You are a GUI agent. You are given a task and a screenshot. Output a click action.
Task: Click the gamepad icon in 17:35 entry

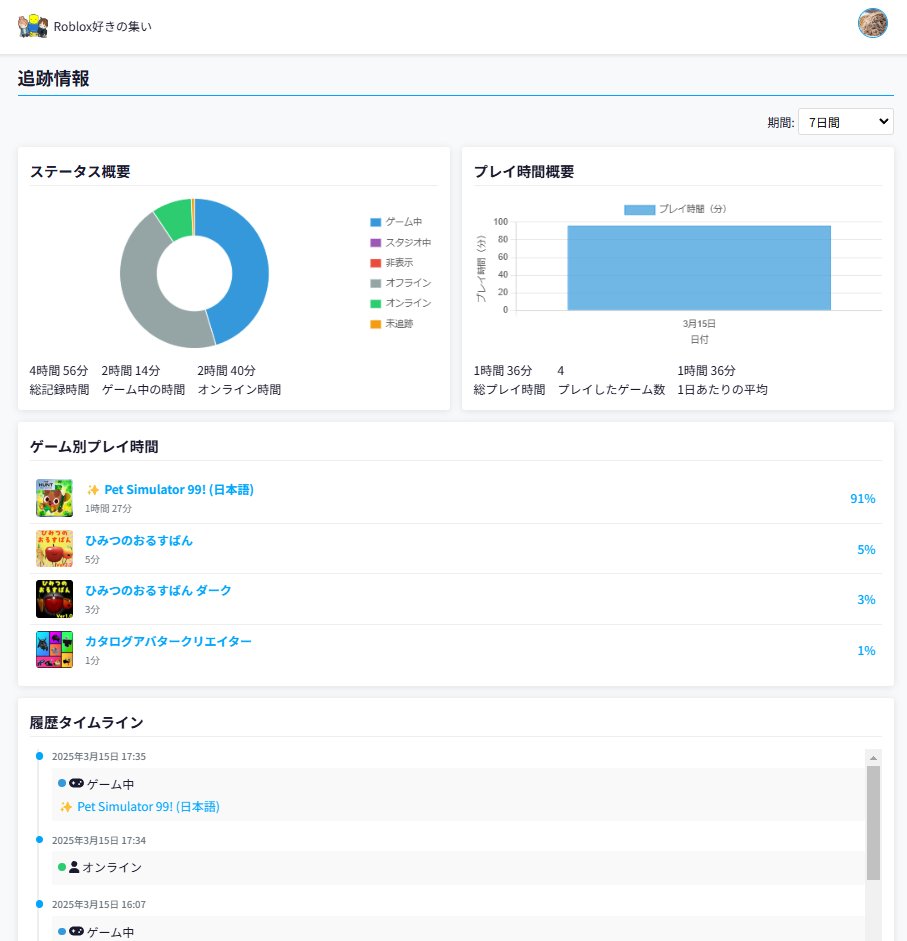coord(77,783)
